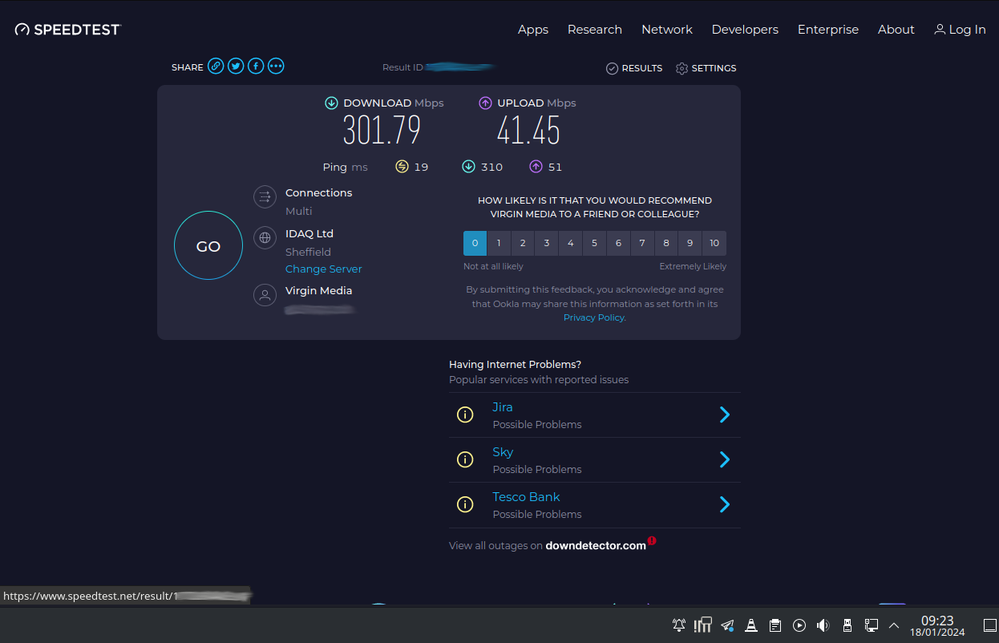Open the media player tray icon
The image size is (999, 643).
[x=799, y=625]
